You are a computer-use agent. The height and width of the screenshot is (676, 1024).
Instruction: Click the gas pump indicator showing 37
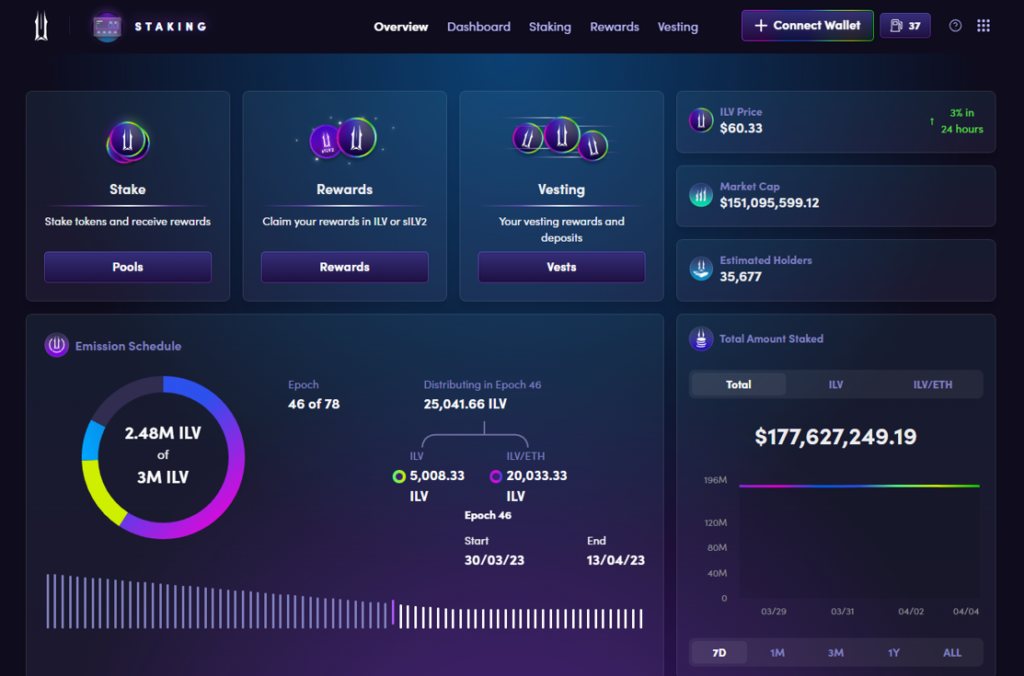pyautogui.click(x=905, y=26)
